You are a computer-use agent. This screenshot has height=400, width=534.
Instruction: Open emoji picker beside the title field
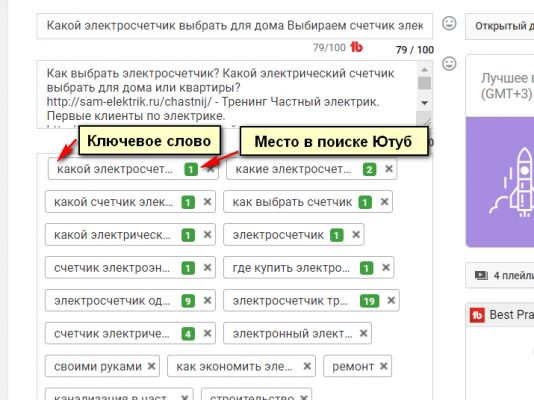click(449, 23)
